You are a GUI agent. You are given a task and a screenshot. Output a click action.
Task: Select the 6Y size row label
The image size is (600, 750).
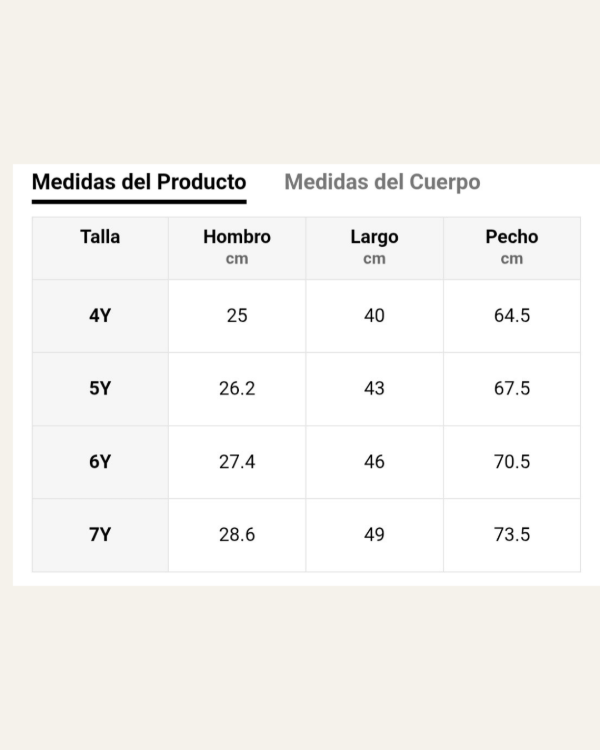point(100,462)
